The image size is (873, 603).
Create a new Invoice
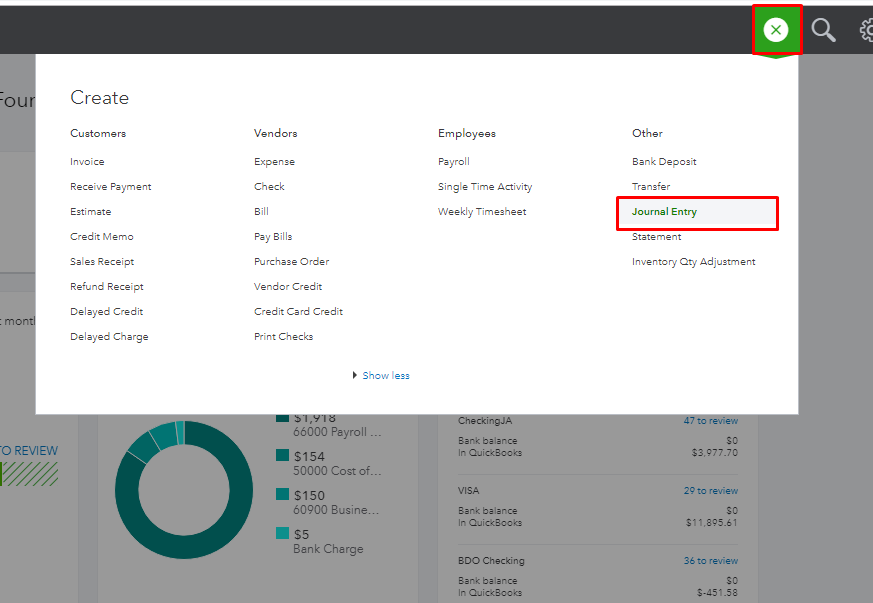[x=87, y=162]
